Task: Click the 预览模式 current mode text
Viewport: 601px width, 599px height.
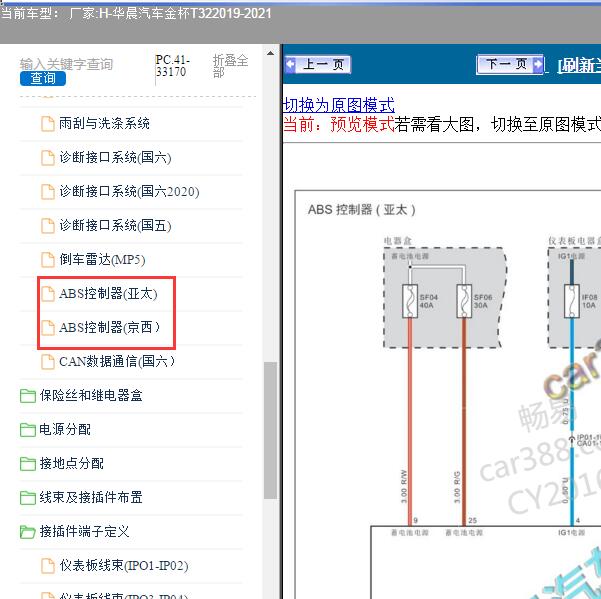Action: (x=362, y=125)
